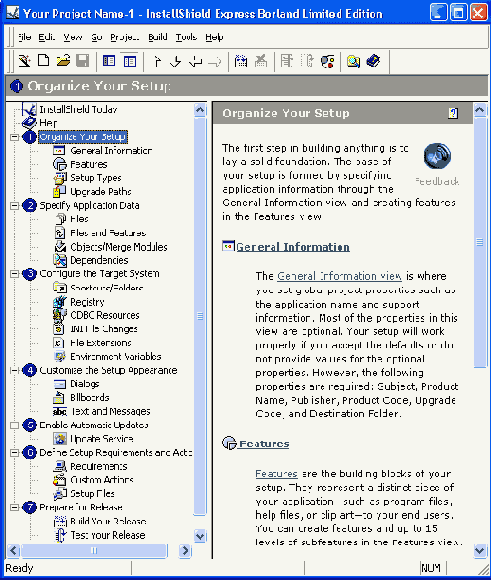Open the Edit menu
Image resolution: width=491 pixels, height=580 pixels.
[x=47, y=37]
